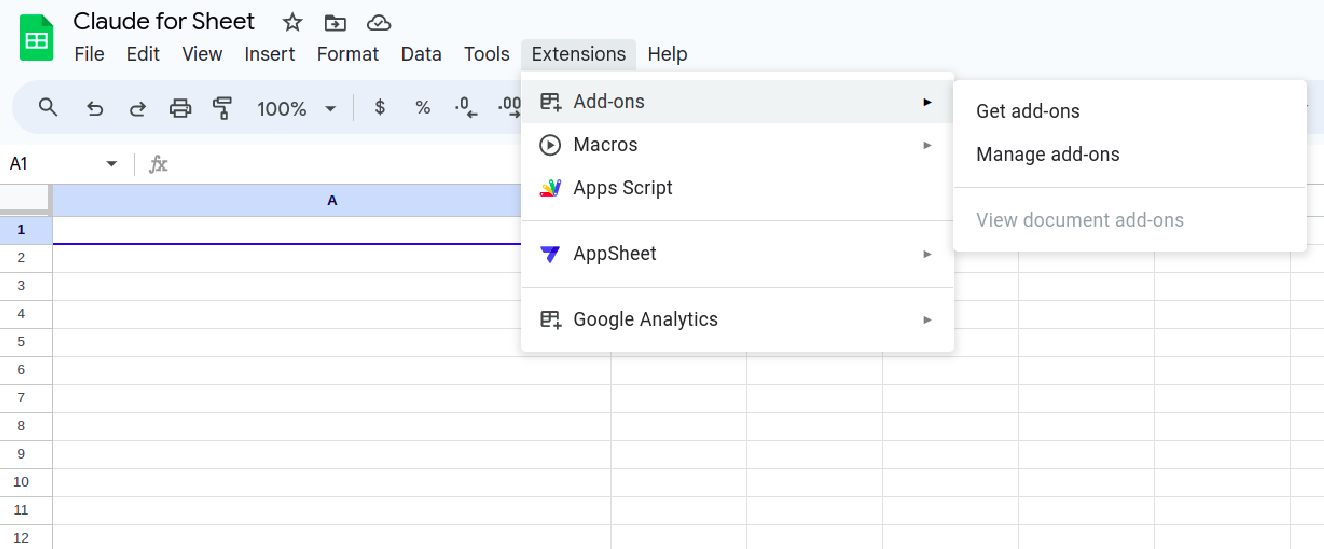Select the AppSheet menu entry
Screen dimensions: 1324x549
click(737, 254)
